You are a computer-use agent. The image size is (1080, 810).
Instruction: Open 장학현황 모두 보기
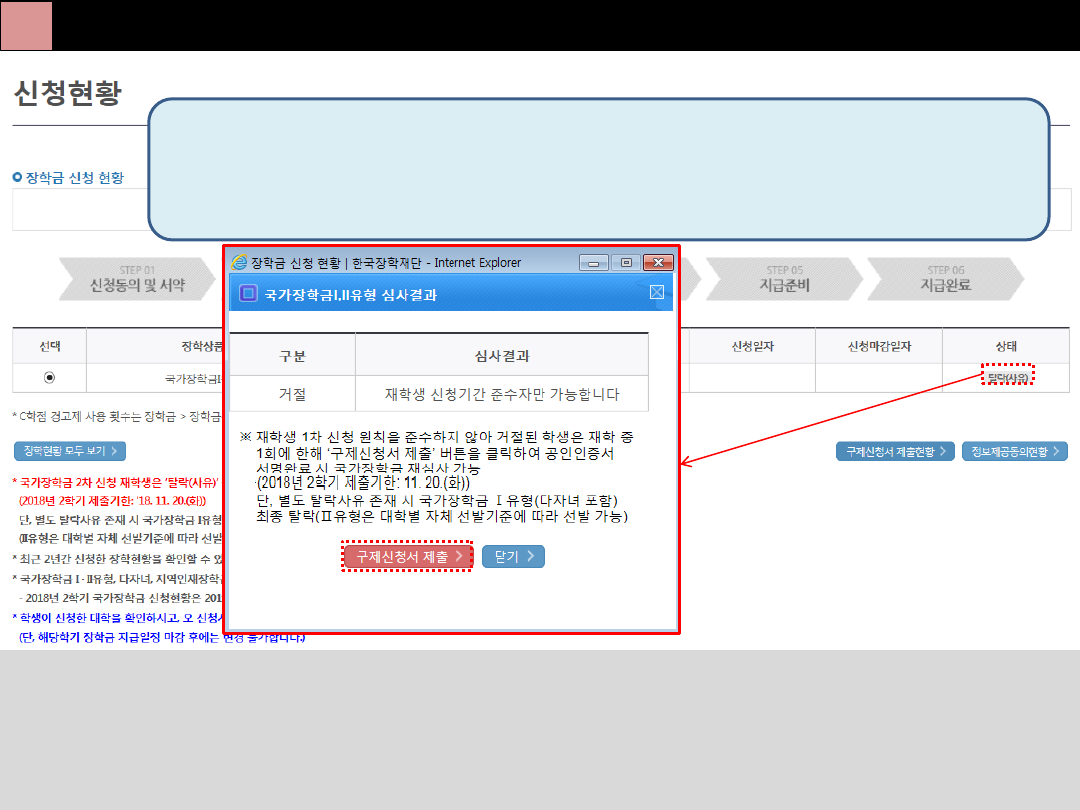(x=69, y=452)
